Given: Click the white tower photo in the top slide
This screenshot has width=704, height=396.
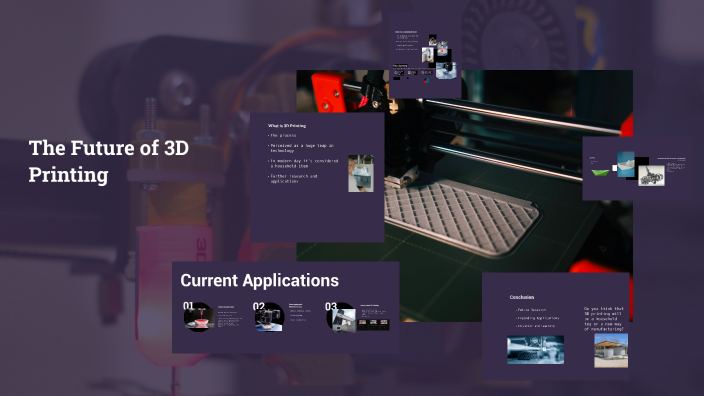Looking at the screenshot, I should (427, 55).
